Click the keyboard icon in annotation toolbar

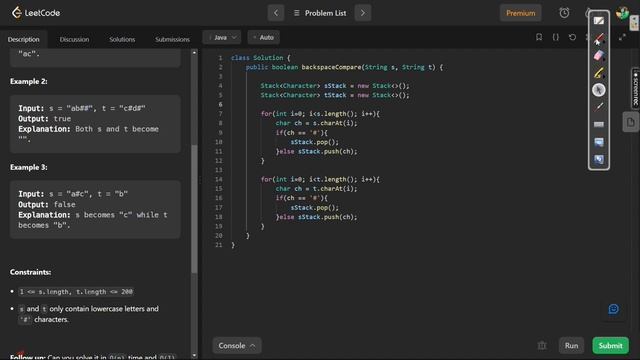click(599, 124)
